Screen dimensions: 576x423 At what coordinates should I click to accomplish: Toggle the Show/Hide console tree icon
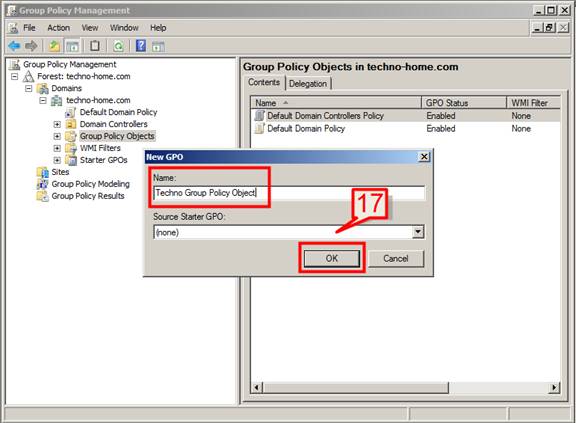(72, 46)
